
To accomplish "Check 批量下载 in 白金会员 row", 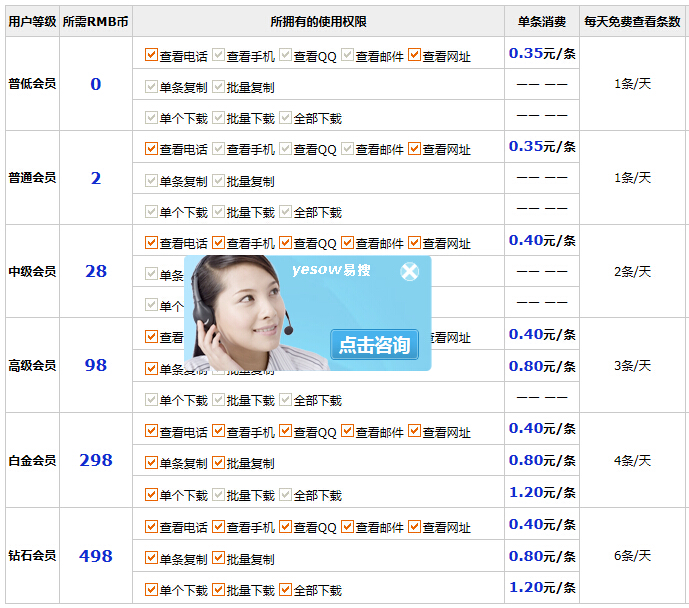I will [x=219, y=495].
